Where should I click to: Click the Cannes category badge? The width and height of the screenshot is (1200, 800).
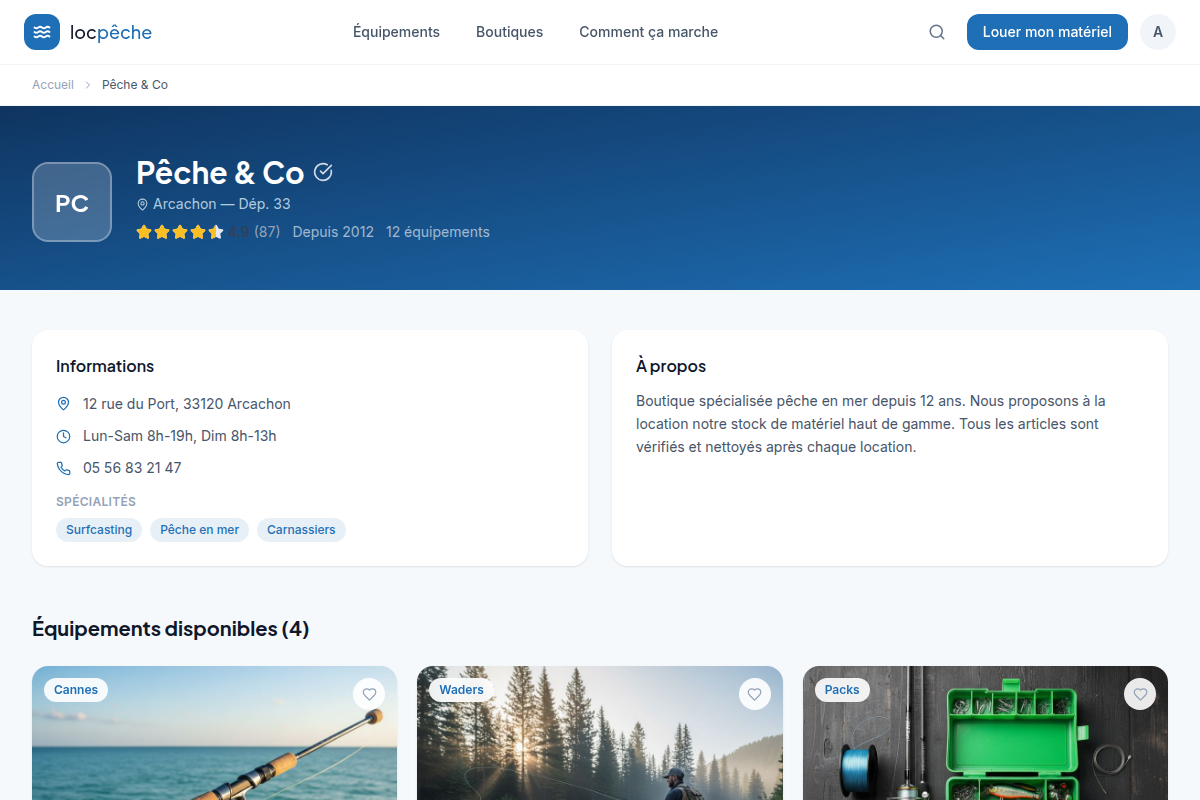pos(76,690)
